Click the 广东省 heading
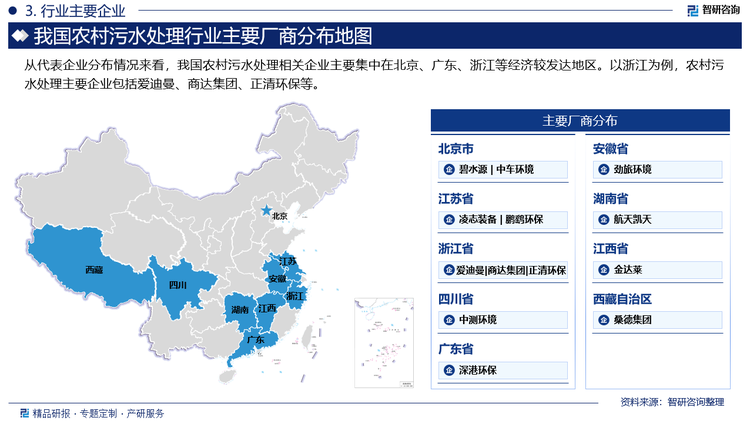This screenshot has height=421, width=750. pyautogui.click(x=456, y=349)
